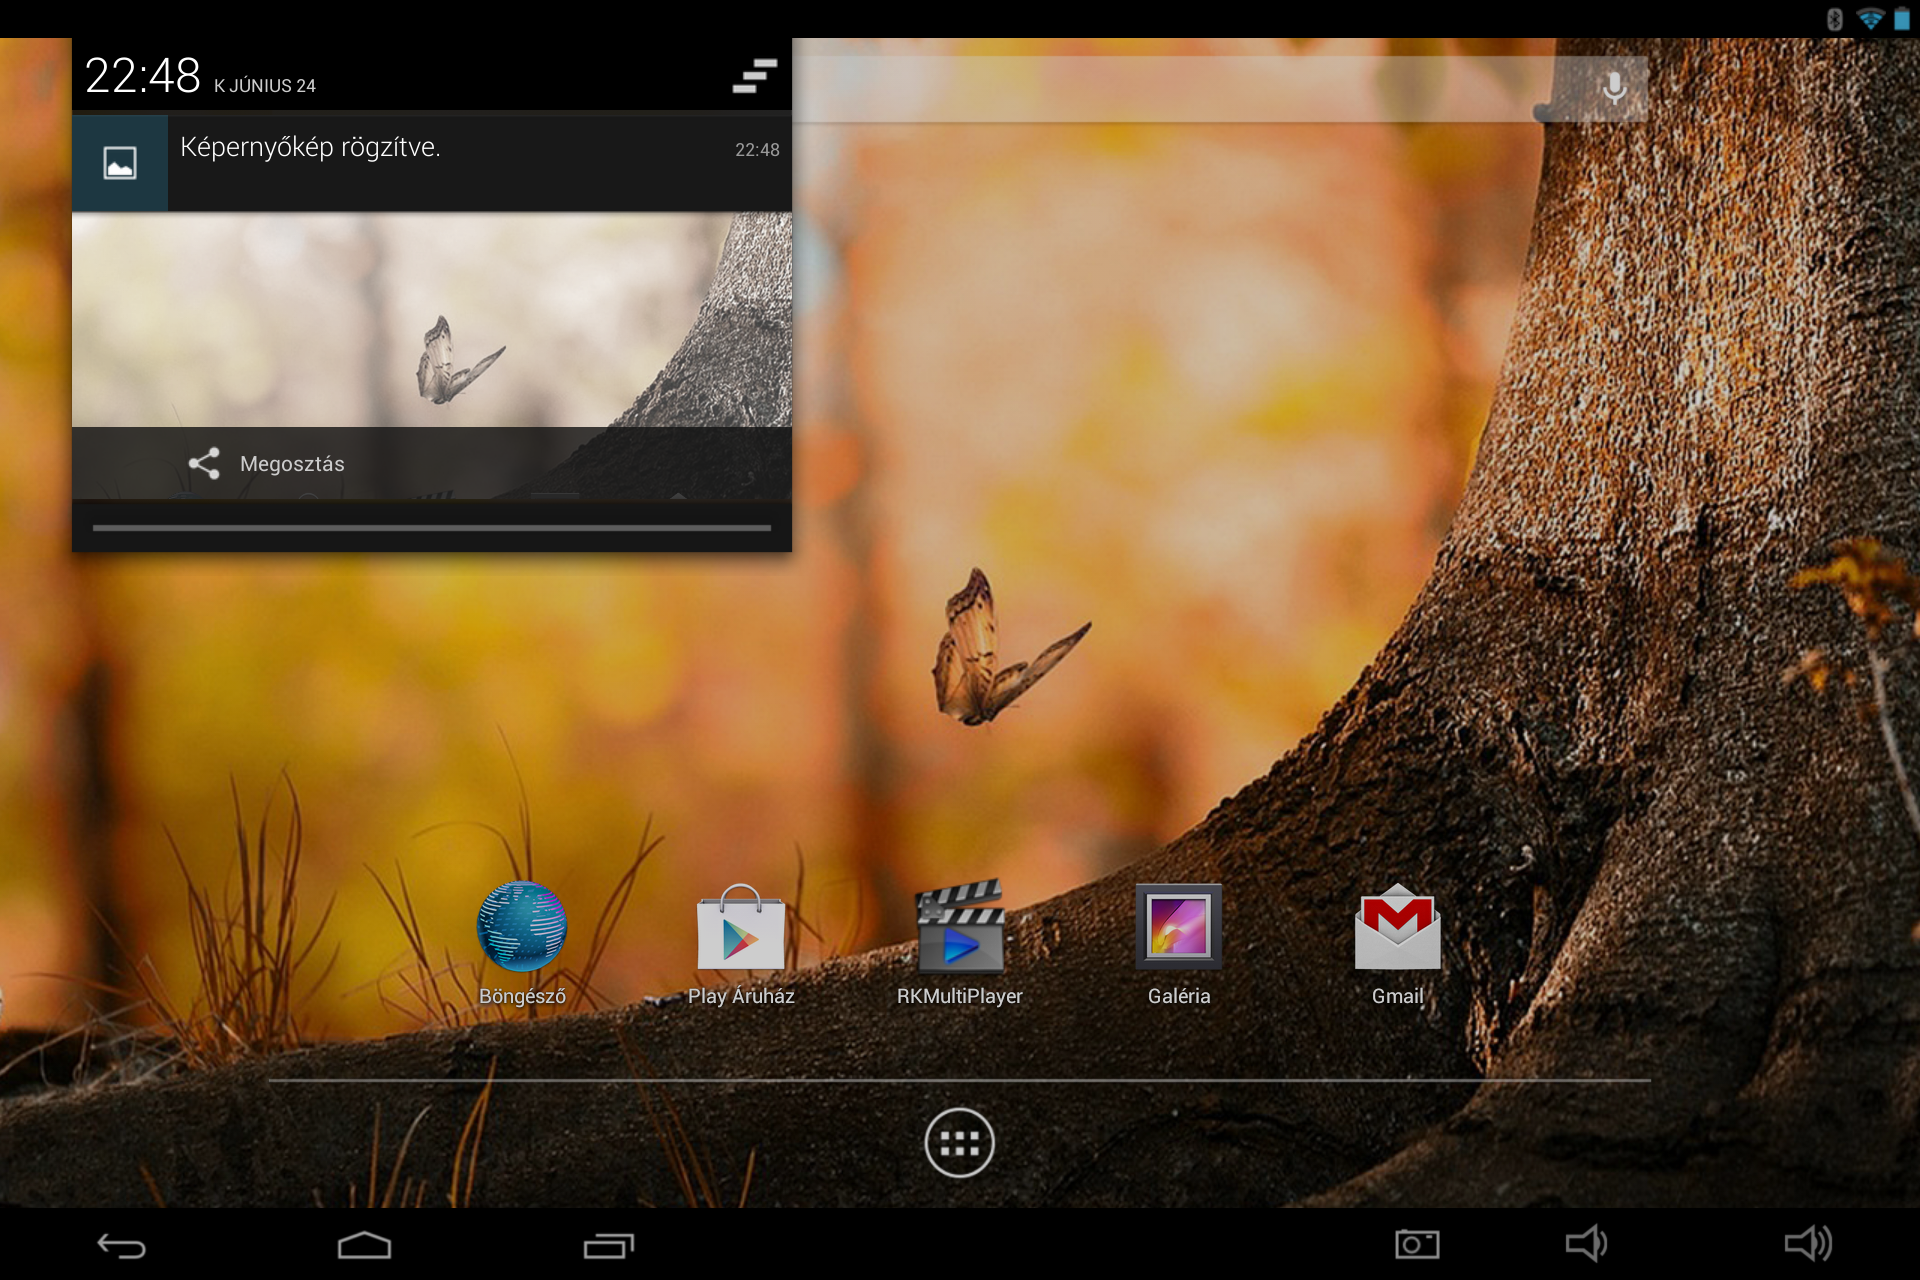Open the Galéria app

tap(1179, 928)
